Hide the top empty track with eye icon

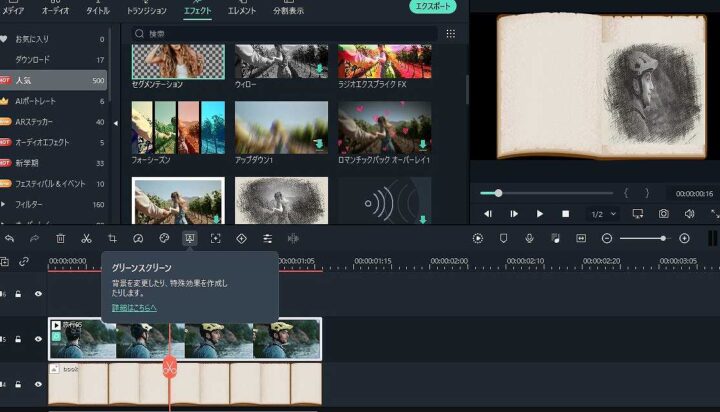click(38, 294)
